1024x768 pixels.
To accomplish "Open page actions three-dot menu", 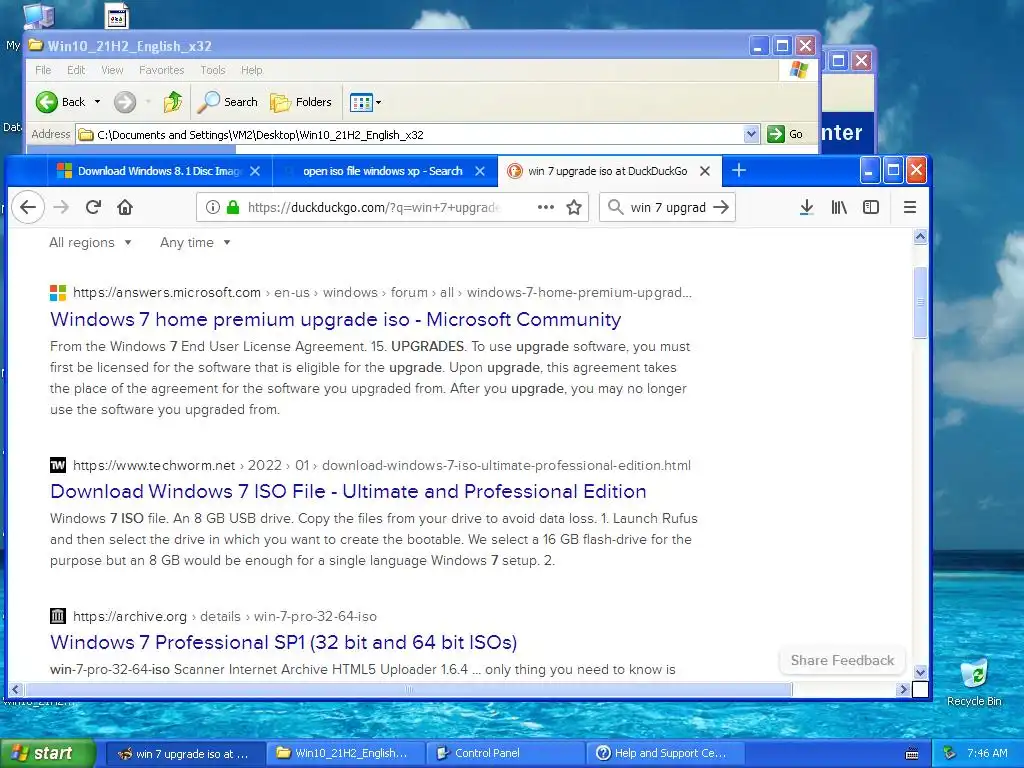I will [545, 208].
